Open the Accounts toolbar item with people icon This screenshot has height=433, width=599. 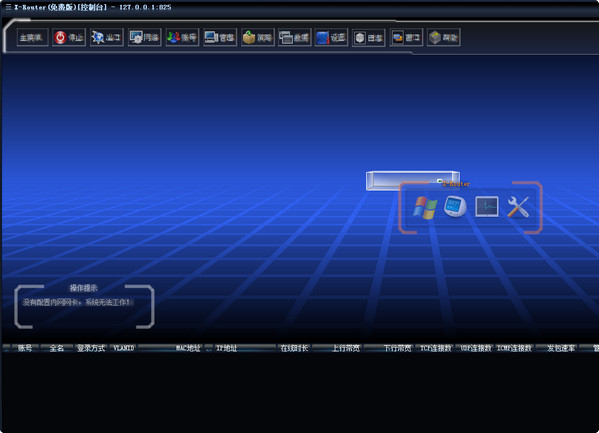pyautogui.click(x=182, y=37)
